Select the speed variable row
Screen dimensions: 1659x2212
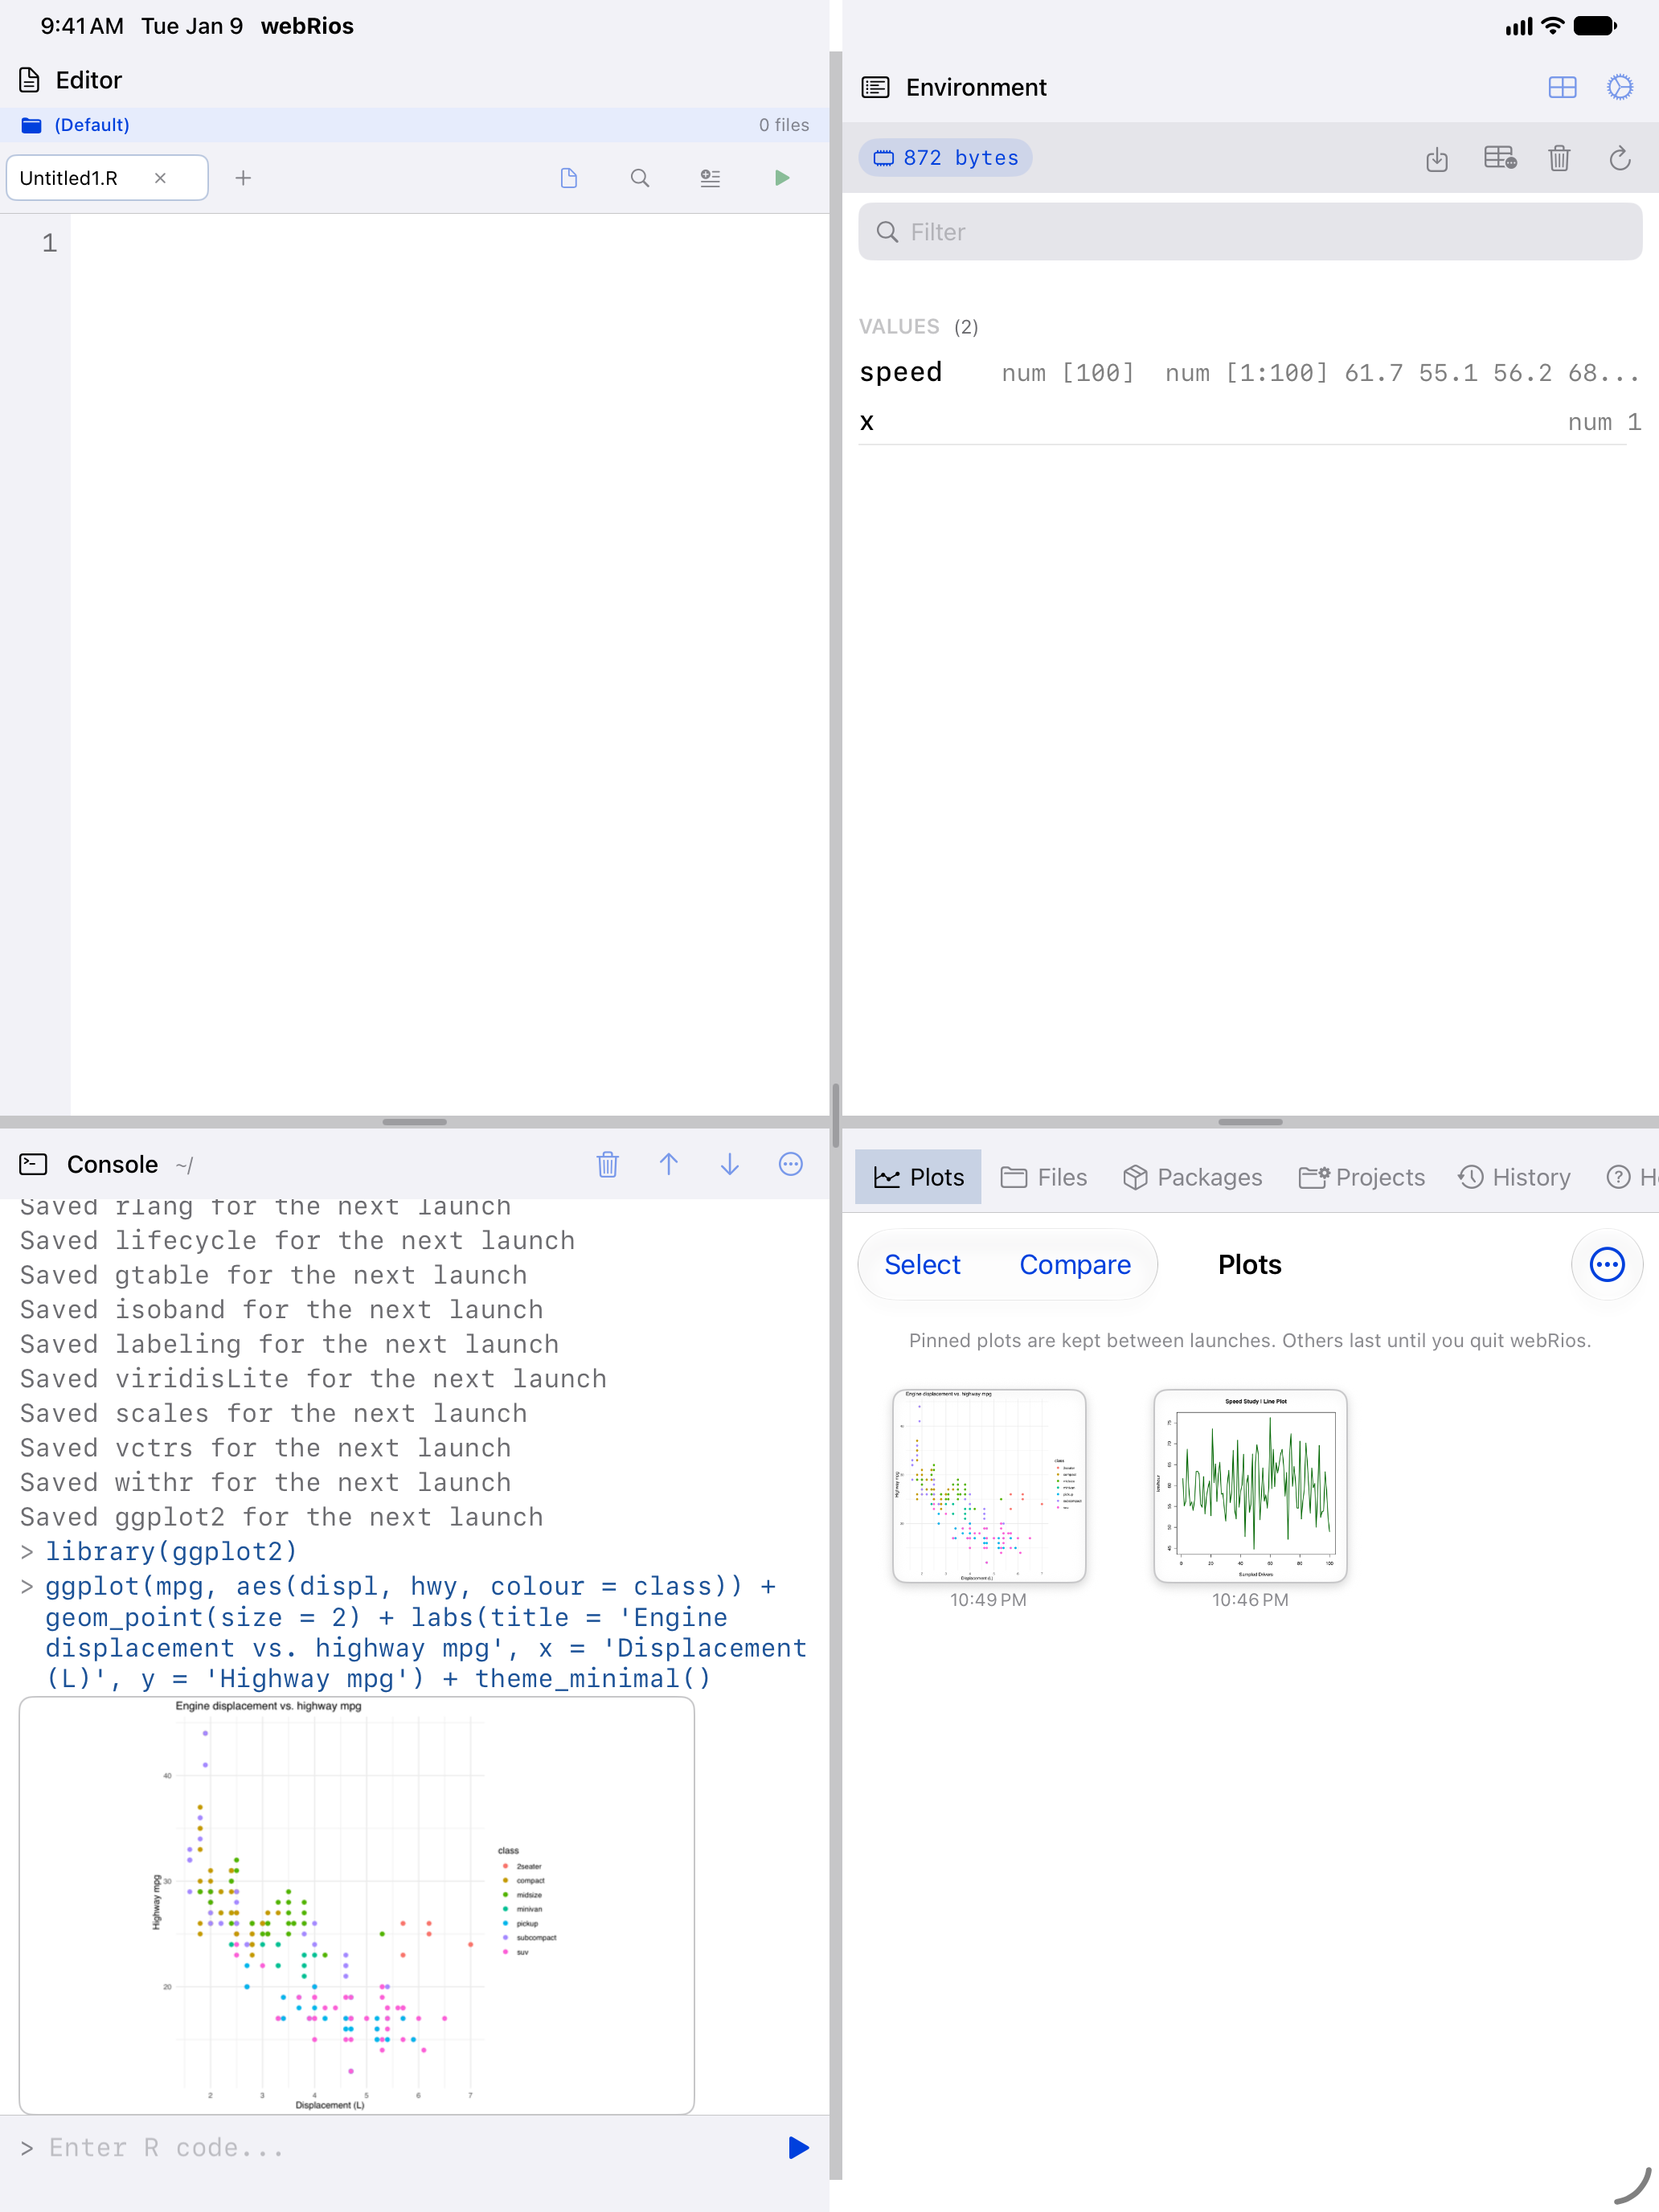[x=1250, y=373]
